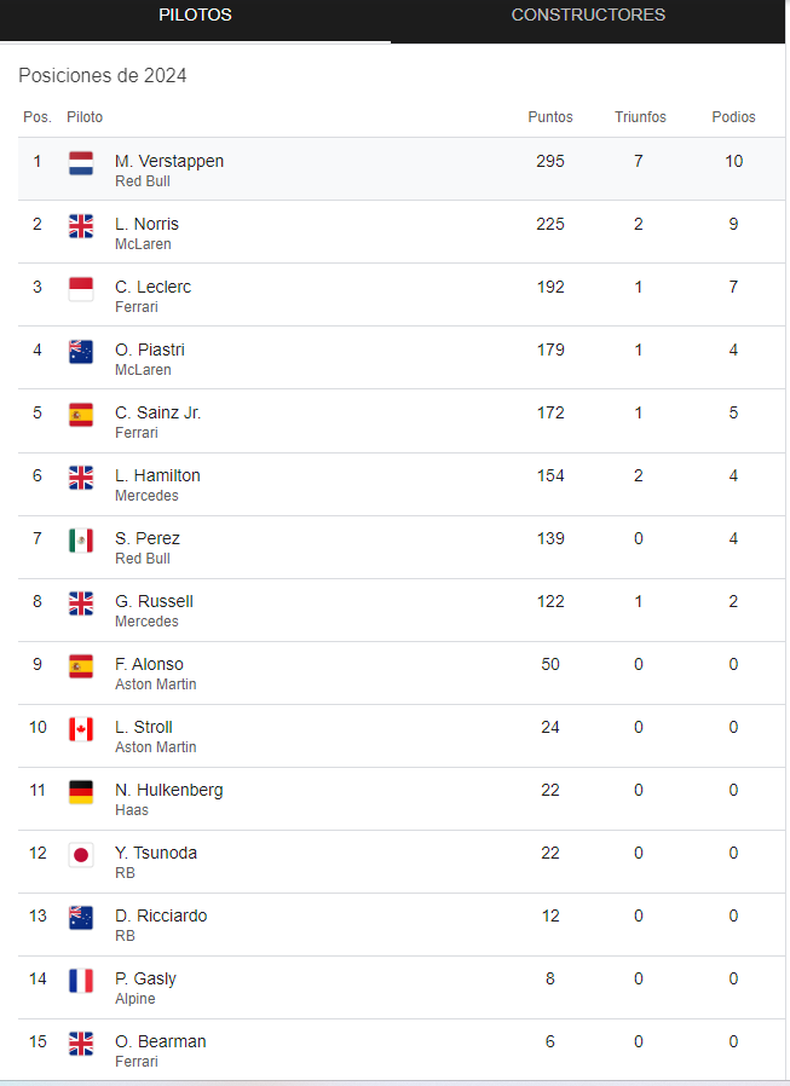
Task: Click the Spanish flag beside F. Alonso
Action: pyautogui.click(x=81, y=666)
